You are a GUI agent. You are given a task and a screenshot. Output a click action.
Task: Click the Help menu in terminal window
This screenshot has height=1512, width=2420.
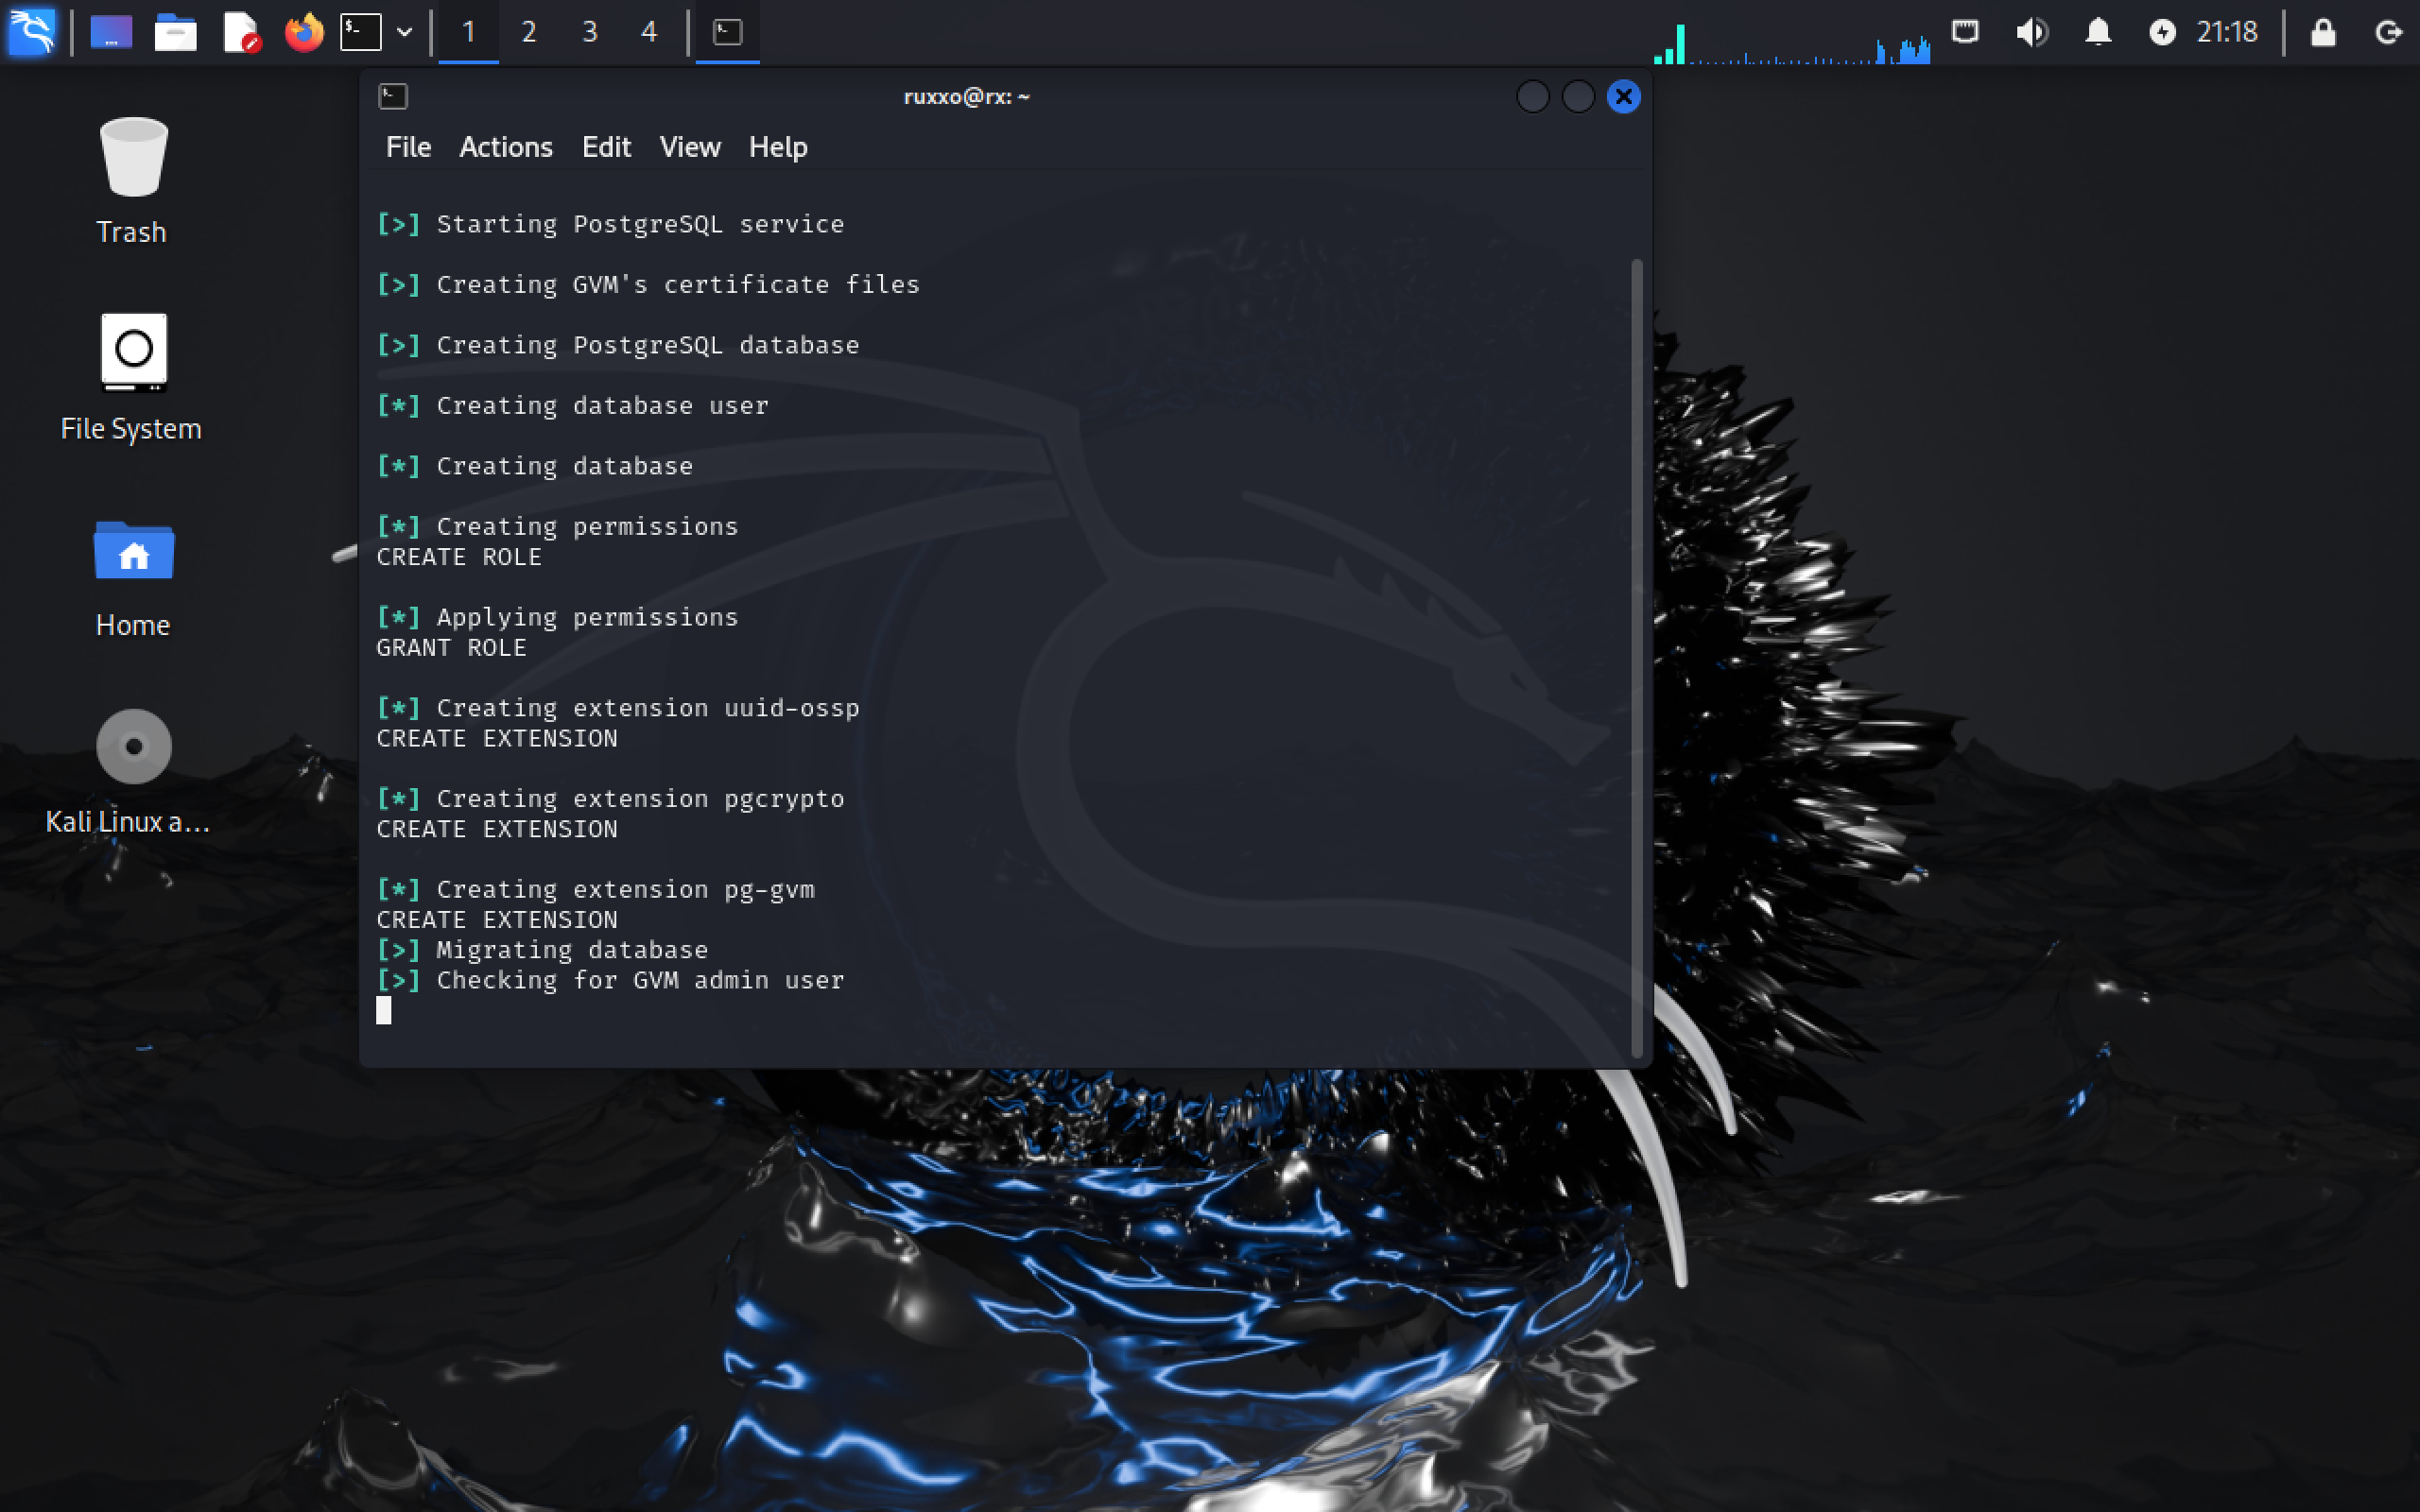click(779, 146)
